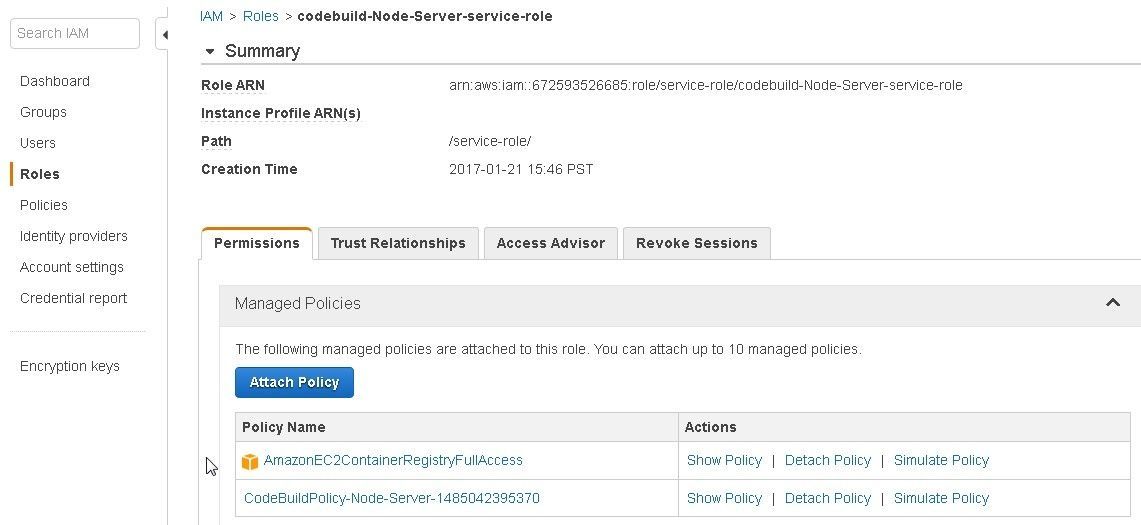Click the Attach Policy button
Viewport: 1141px width, 525px height.
(294, 382)
